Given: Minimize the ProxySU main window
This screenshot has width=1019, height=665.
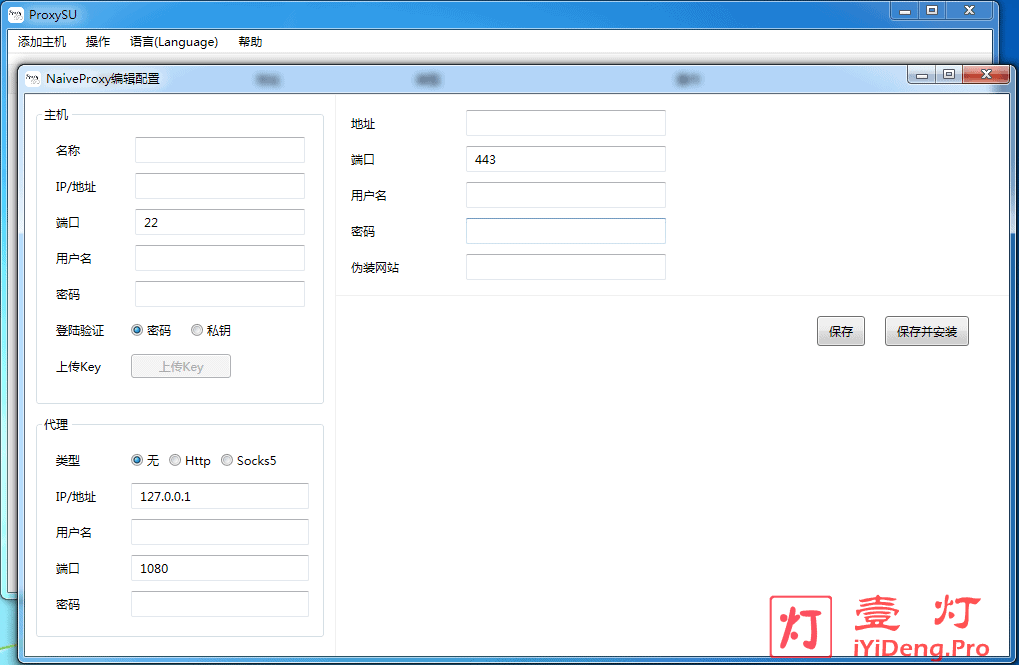Looking at the screenshot, I should pos(905,10).
